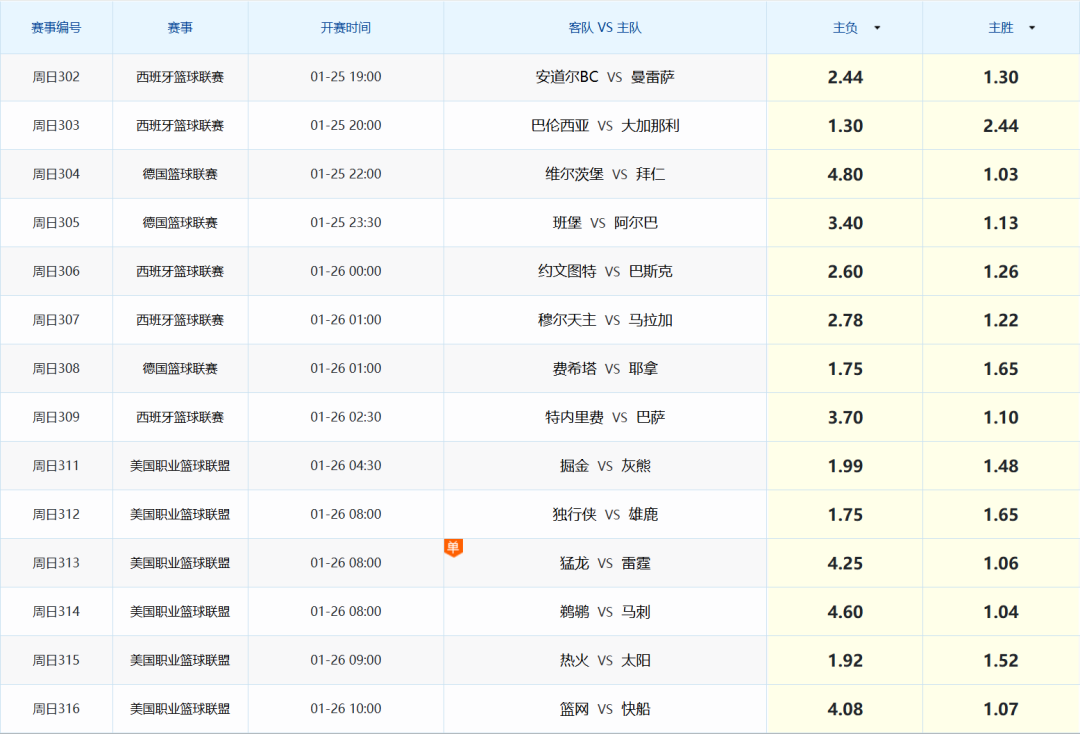This screenshot has width=1080, height=734.
Task: Select 主胜 odds 1.04 for 马刺 match
Action: click(1001, 611)
